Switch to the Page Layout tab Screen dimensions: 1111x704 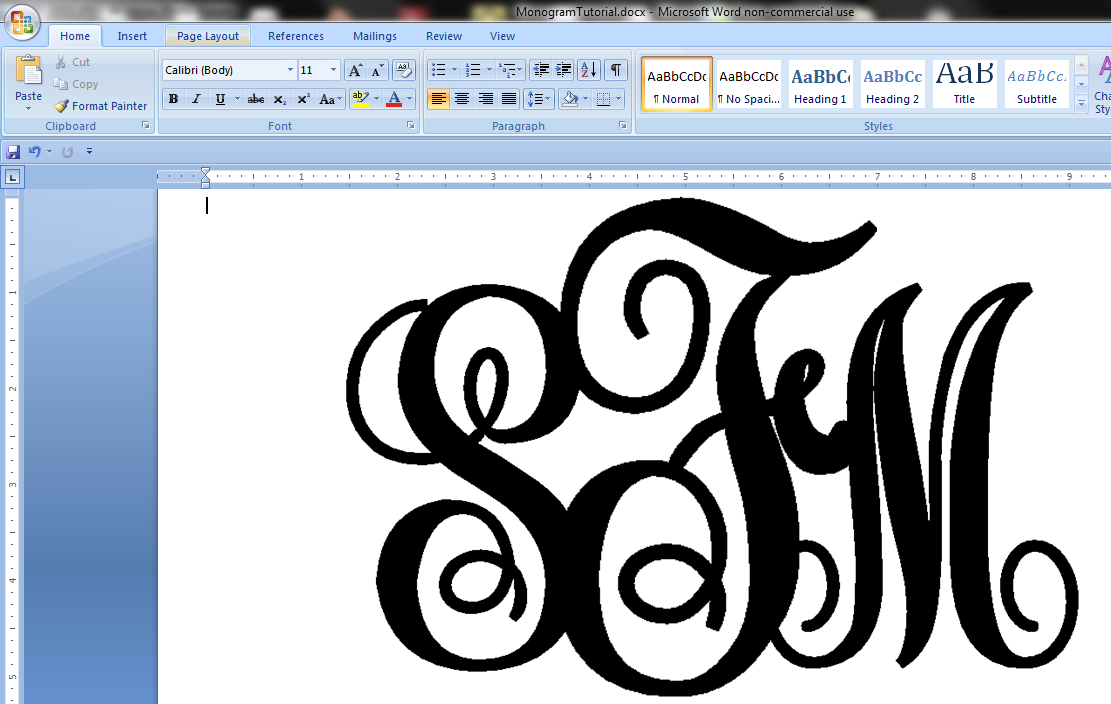(208, 36)
